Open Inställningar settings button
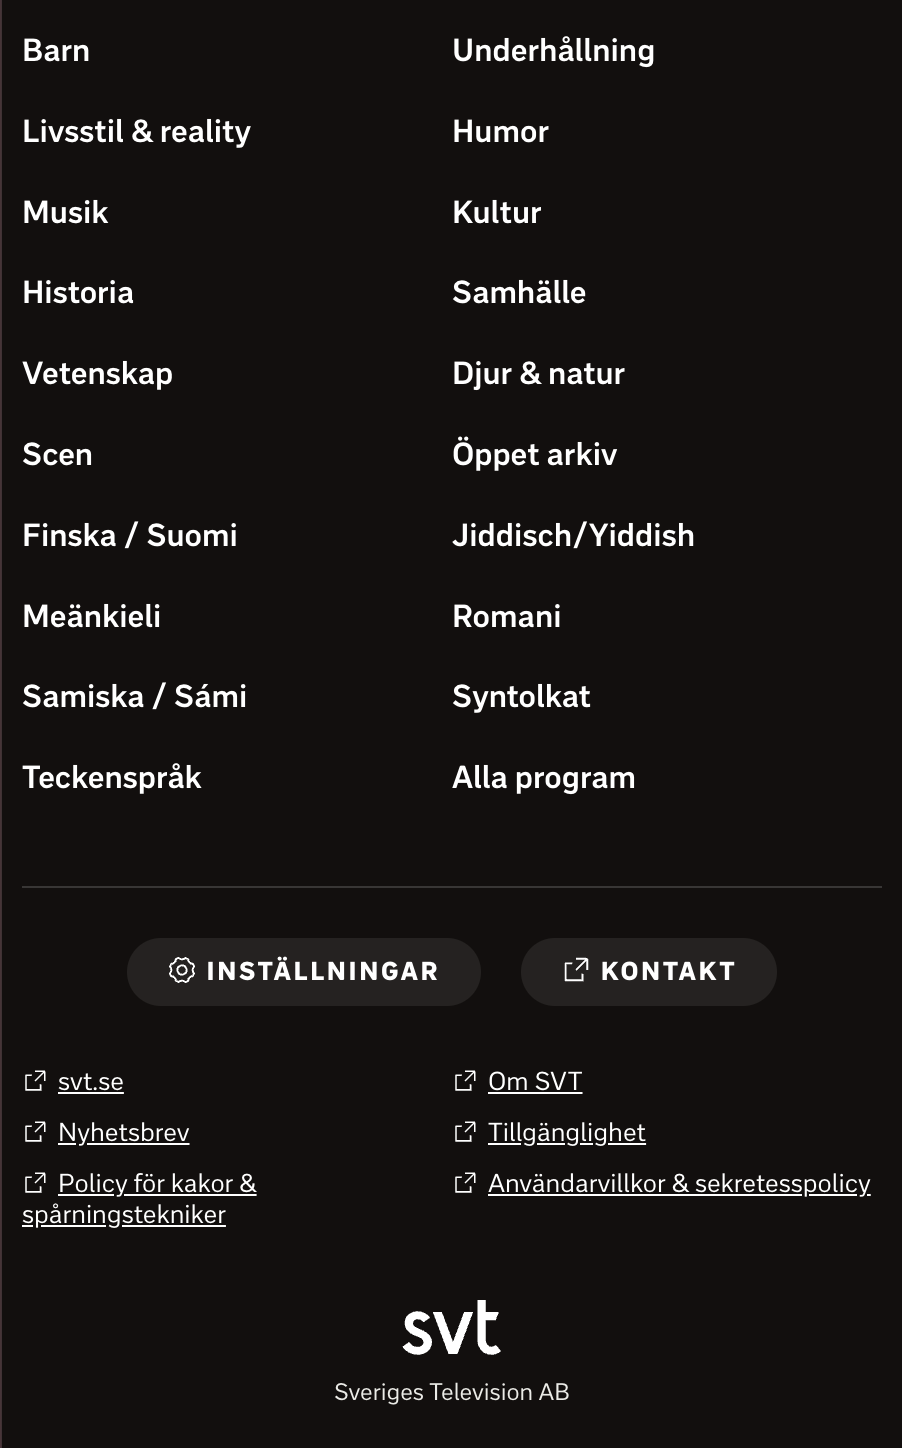Image resolution: width=902 pixels, height=1448 pixels. 304,971
